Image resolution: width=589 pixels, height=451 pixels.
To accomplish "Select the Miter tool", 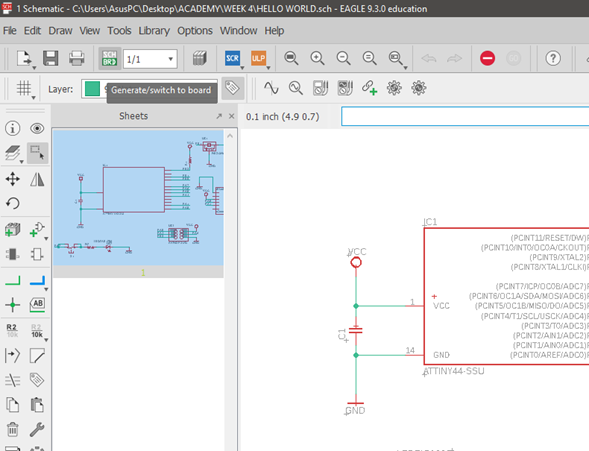I will pyautogui.click(x=37, y=355).
